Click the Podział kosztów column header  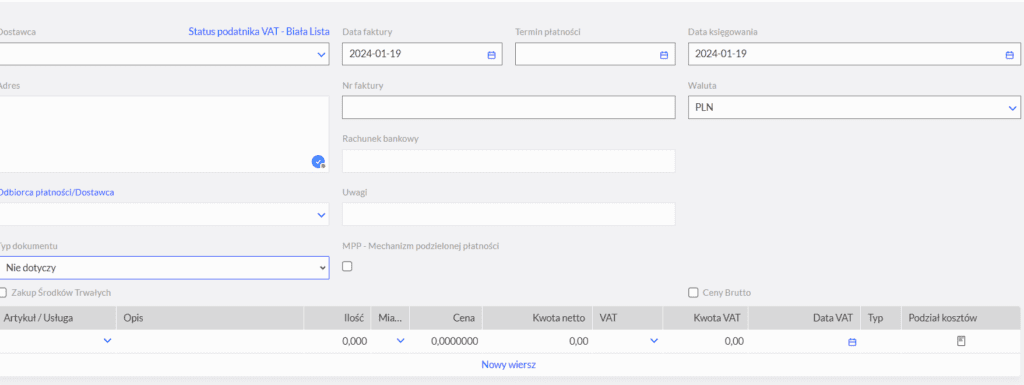coord(961,318)
